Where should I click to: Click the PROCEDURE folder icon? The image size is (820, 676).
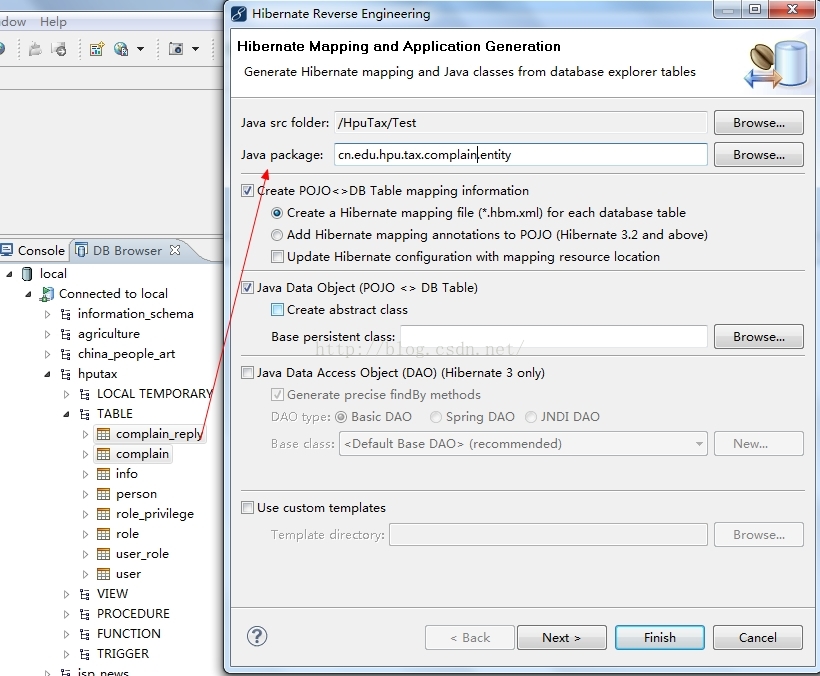(x=84, y=614)
